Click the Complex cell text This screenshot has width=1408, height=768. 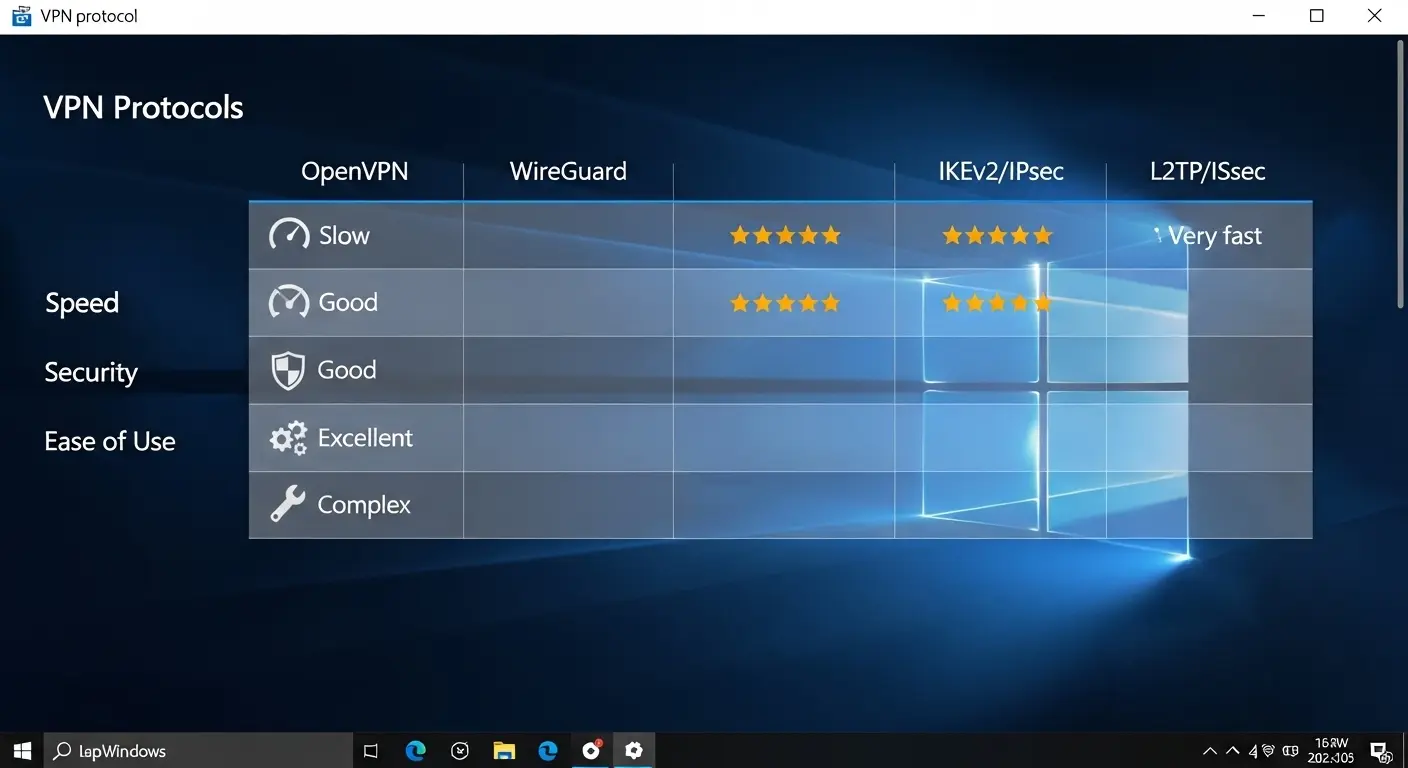pos(364,506)
